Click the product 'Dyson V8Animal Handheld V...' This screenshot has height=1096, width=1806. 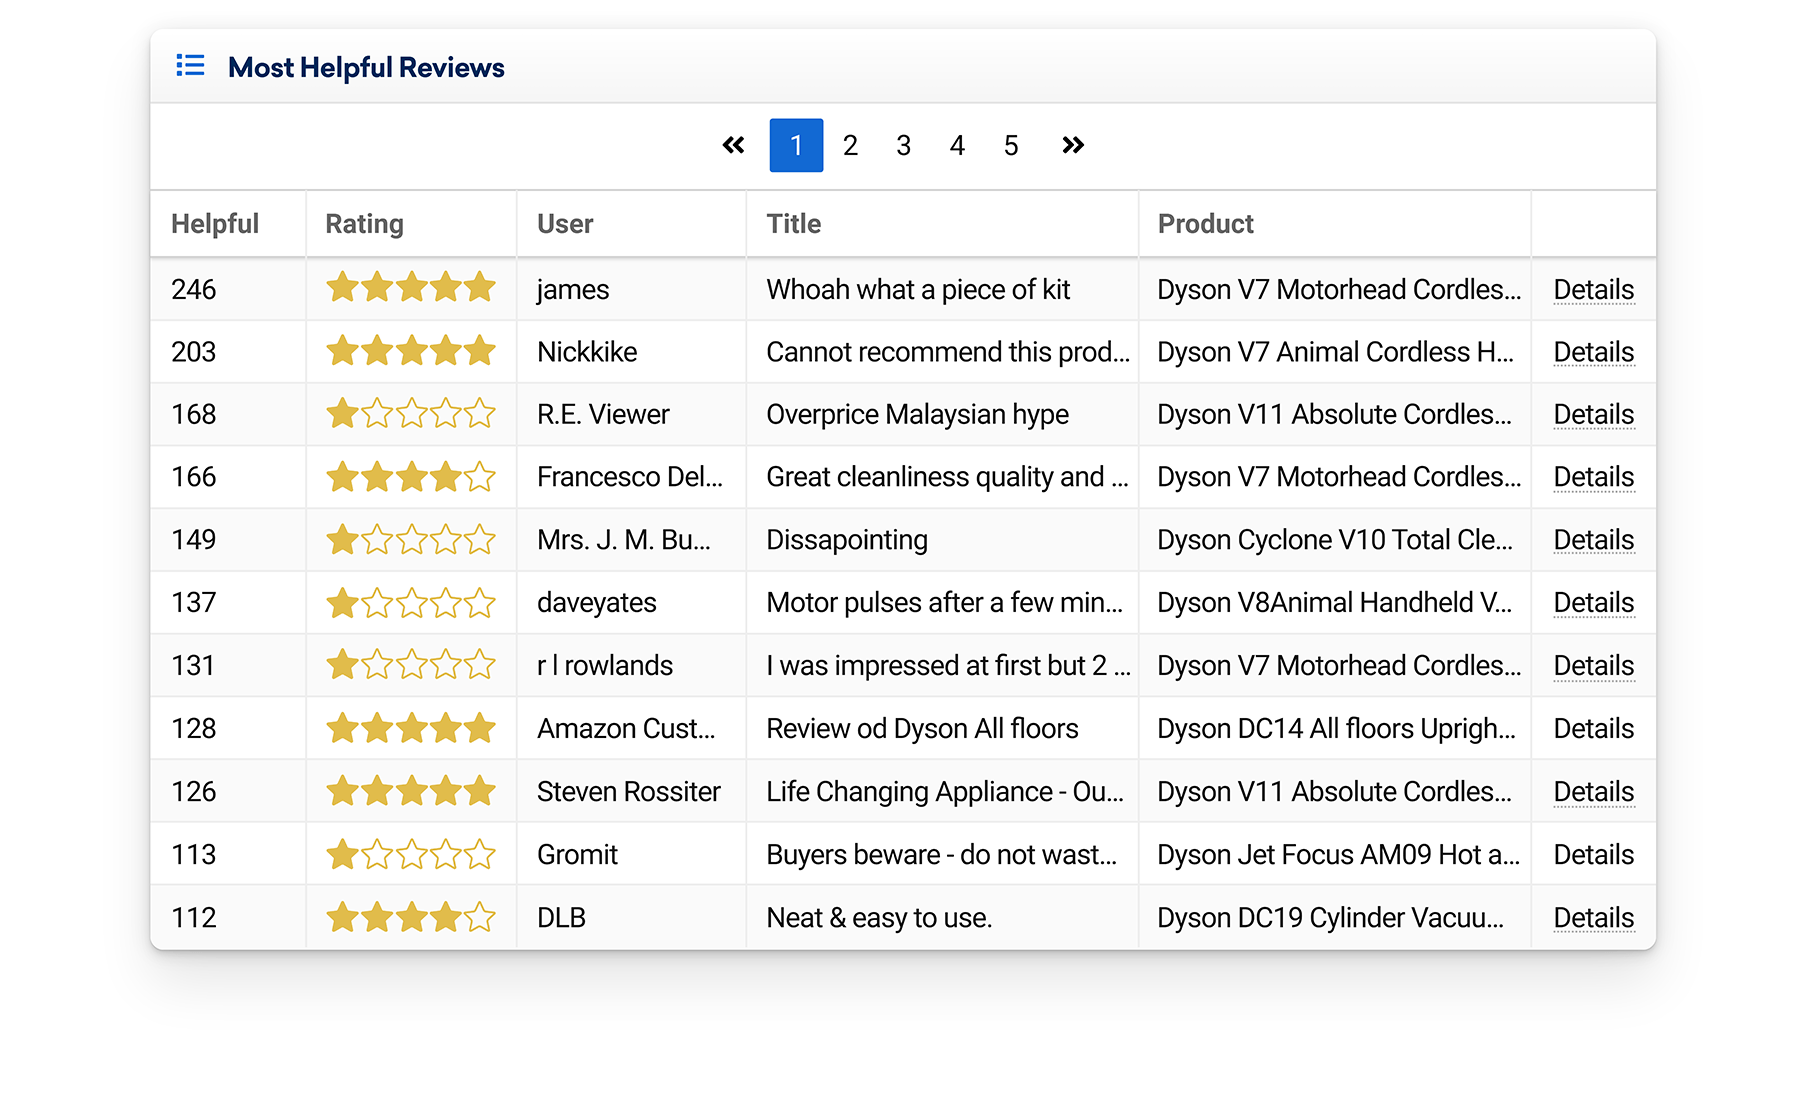coord(1334,603)
